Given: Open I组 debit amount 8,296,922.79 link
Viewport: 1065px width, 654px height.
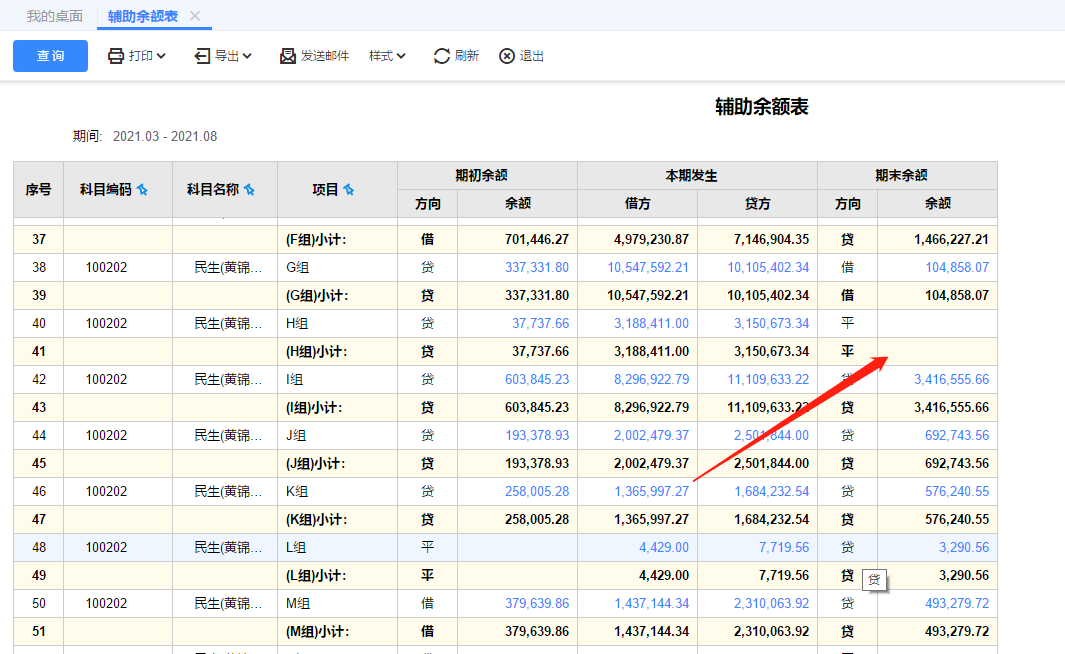Looking at the screenshot, I should [x=651, y=380].
